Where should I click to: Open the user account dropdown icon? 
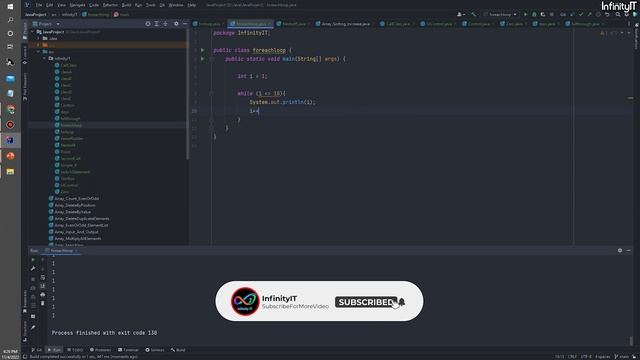coord(461,14)
